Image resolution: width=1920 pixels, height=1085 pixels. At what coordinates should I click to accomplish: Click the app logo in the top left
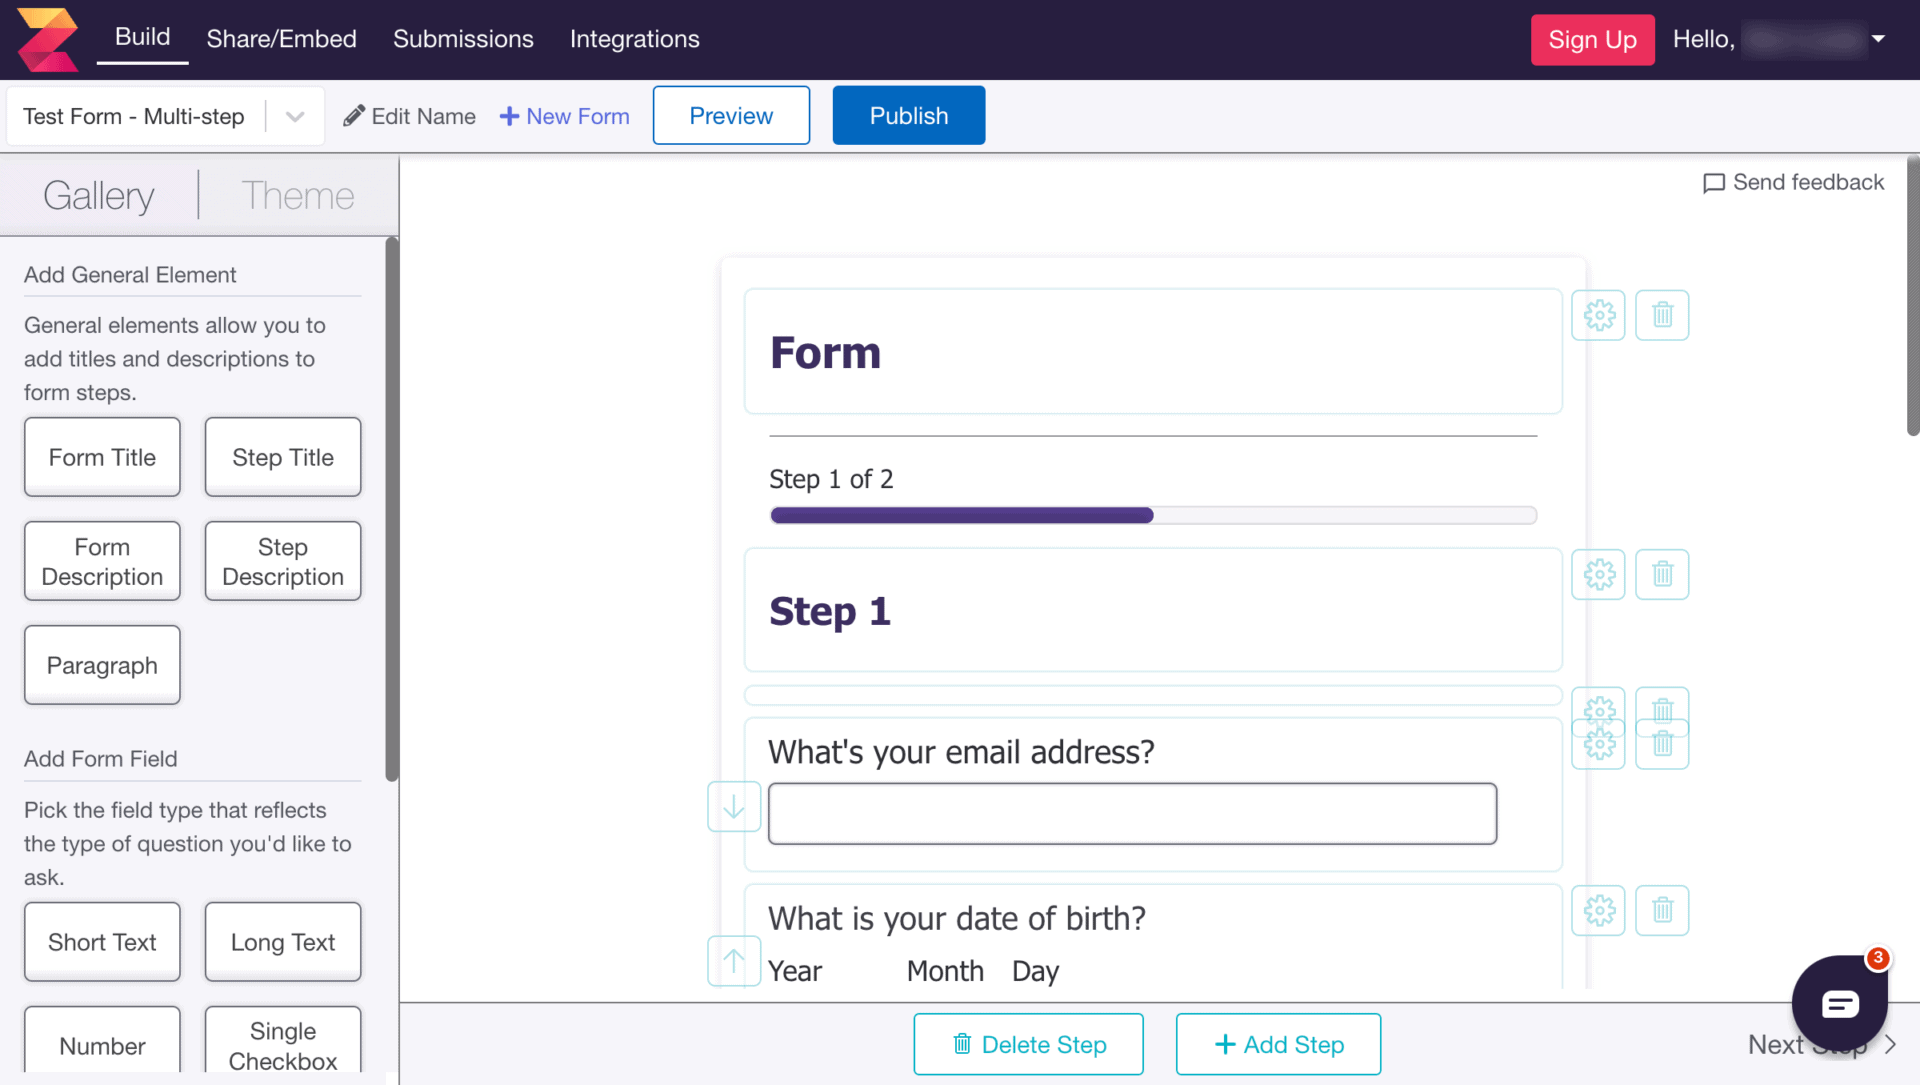pyautogui.click(x=47, y=40)
